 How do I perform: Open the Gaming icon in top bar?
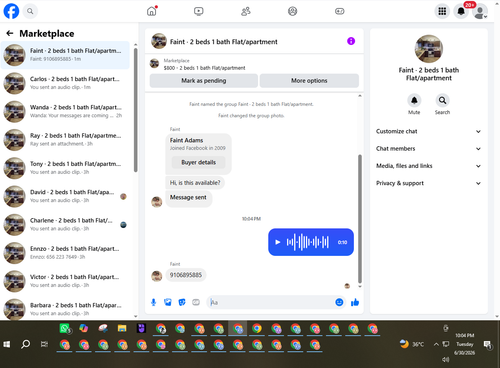coord(340,11)
